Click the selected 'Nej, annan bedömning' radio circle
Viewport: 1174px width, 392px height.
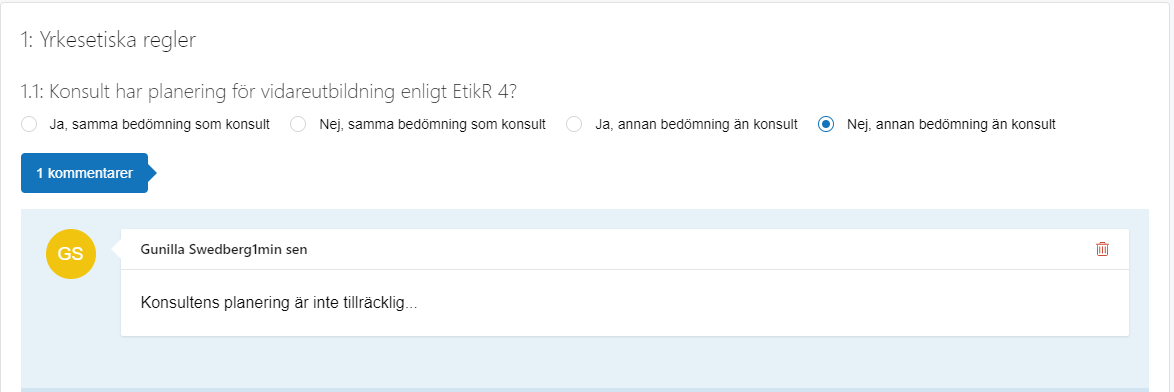click(x=826, y=124)
